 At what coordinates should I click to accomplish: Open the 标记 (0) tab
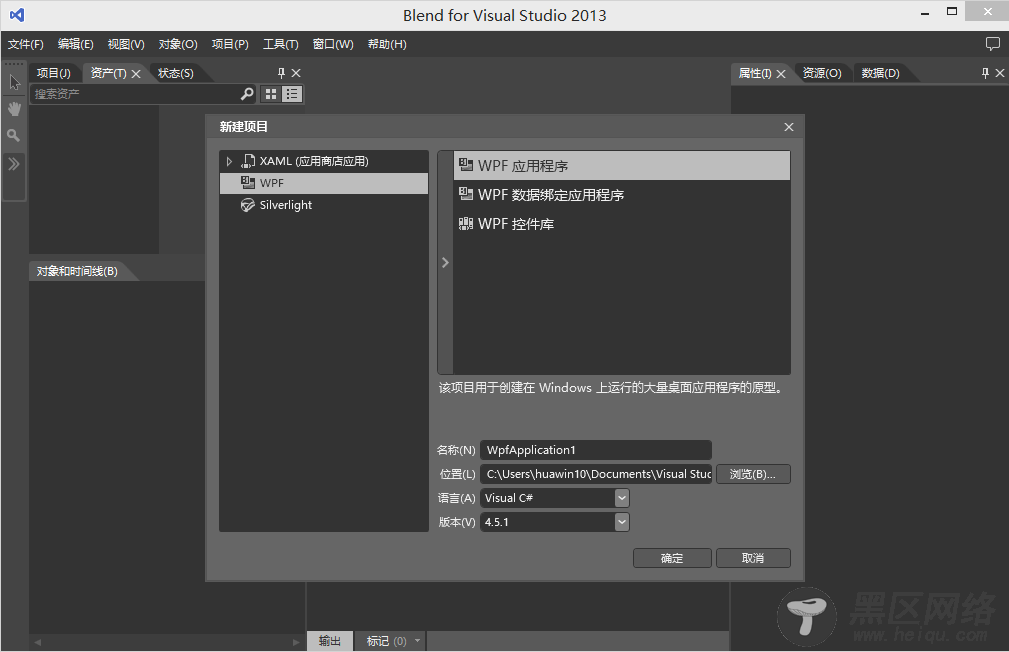click(386, 641)
